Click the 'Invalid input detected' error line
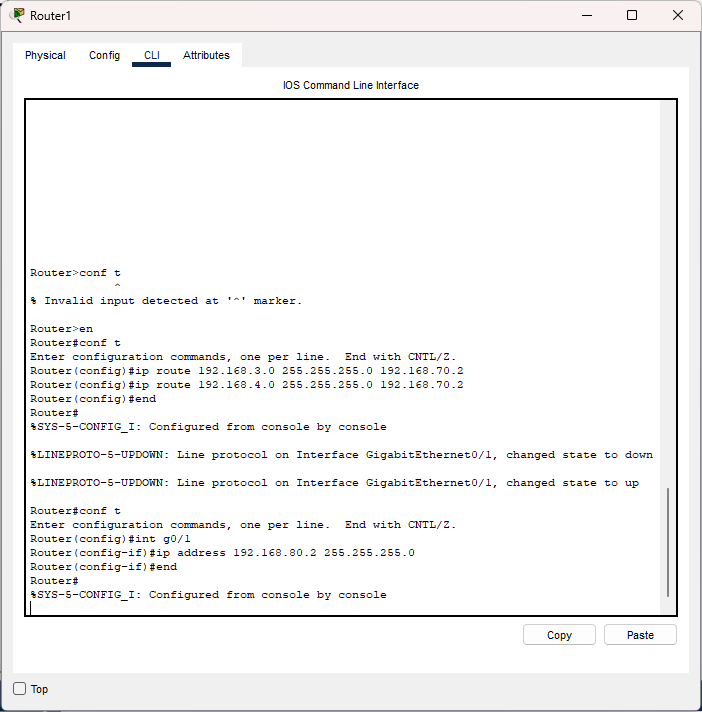Image resolution: width=702 pixels, height=712 pixels. [166, 301]
